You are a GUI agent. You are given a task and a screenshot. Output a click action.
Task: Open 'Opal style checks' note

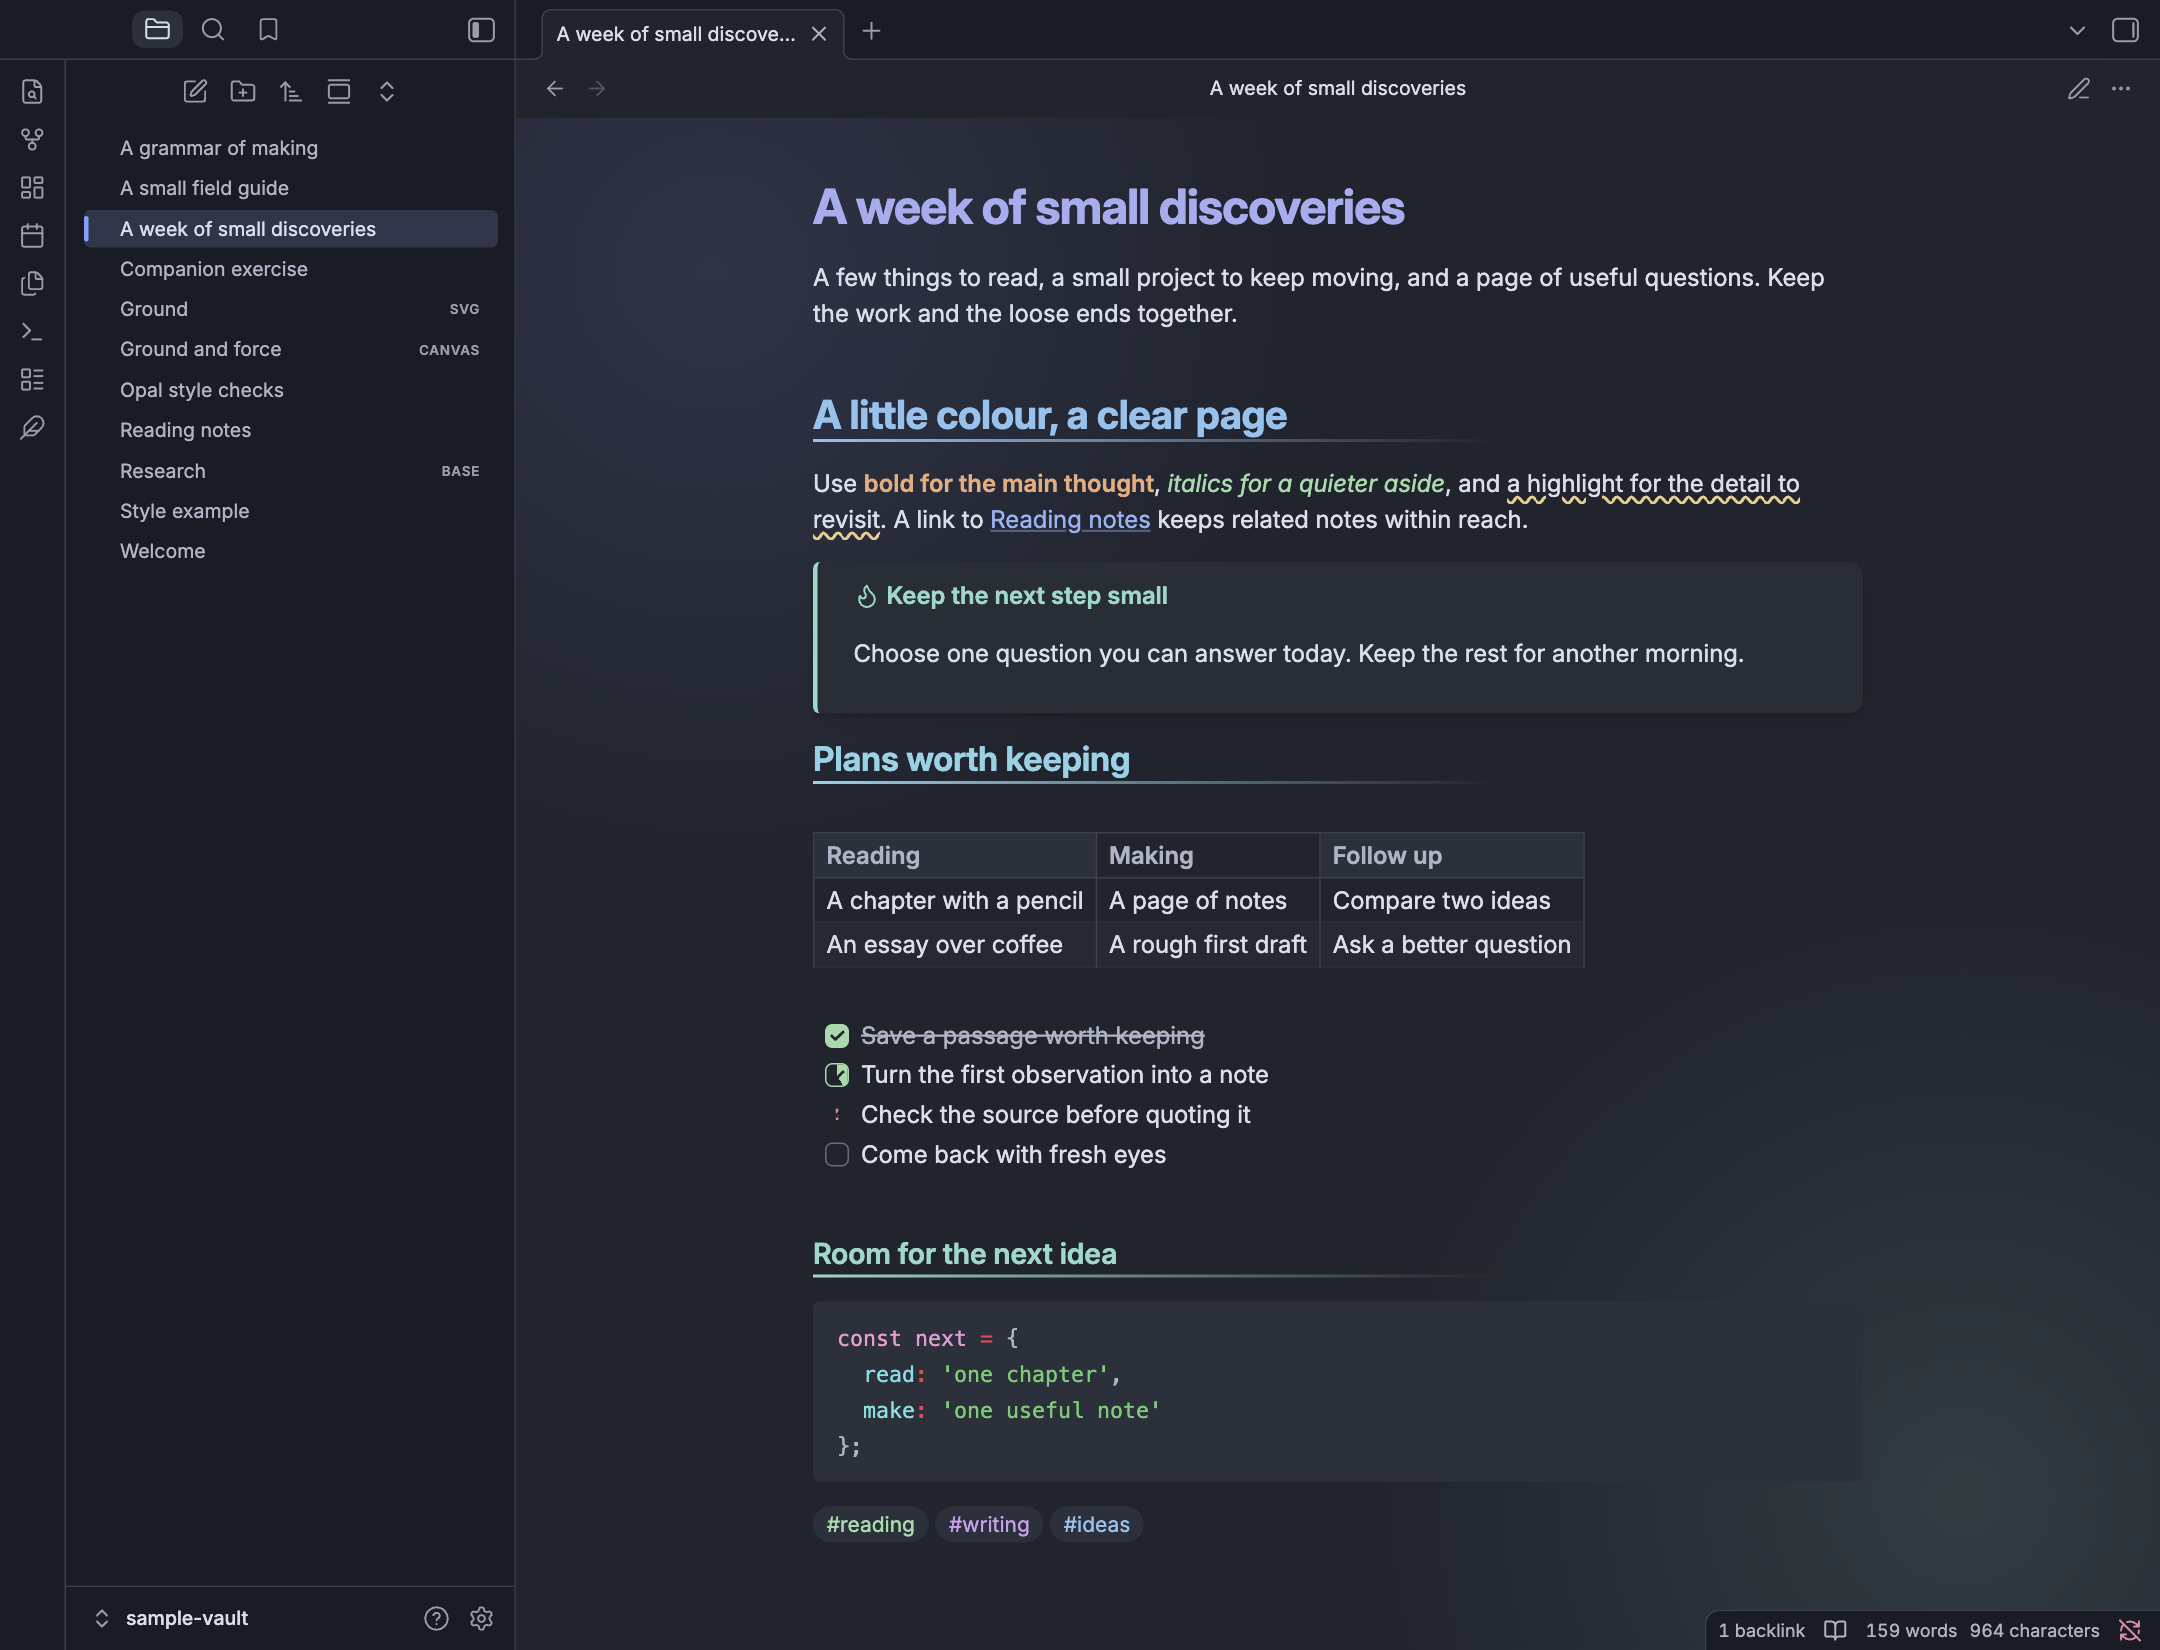(291, 390)
